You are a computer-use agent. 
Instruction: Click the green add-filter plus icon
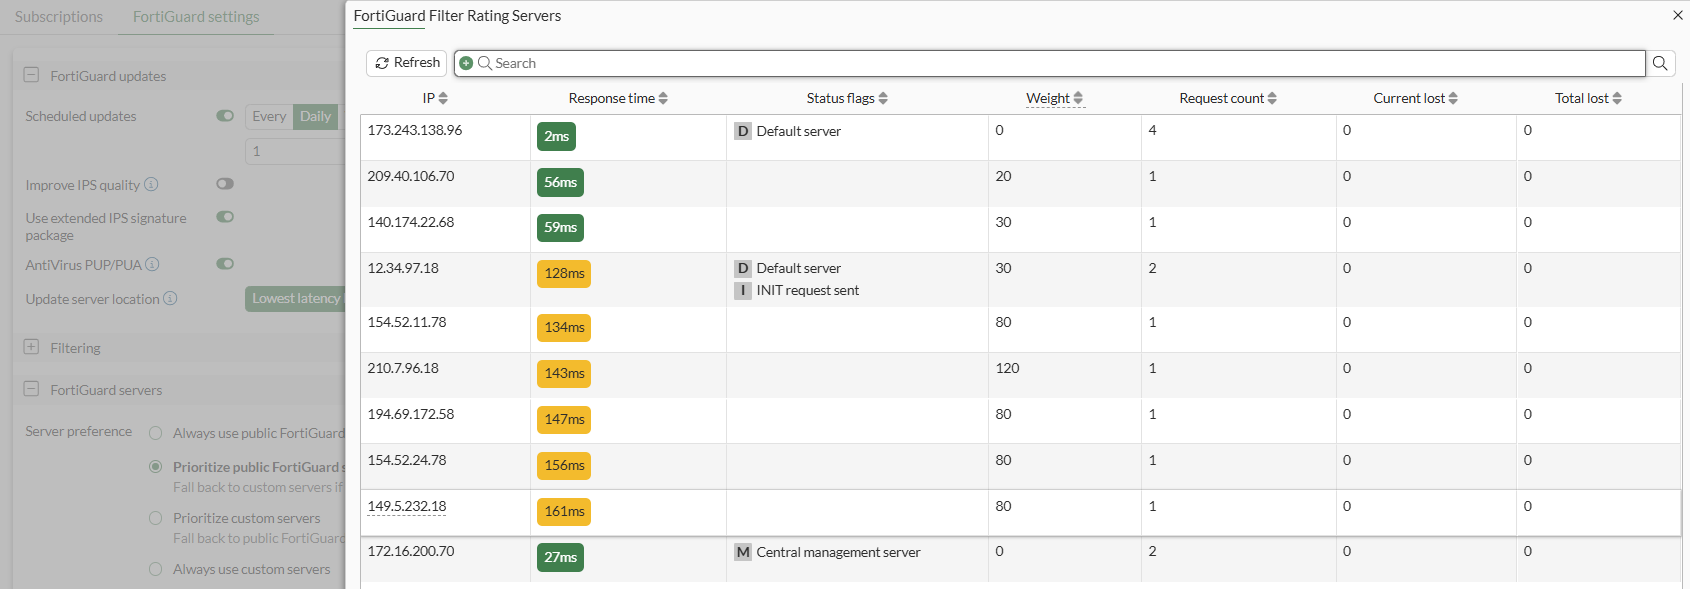point(466,63)
